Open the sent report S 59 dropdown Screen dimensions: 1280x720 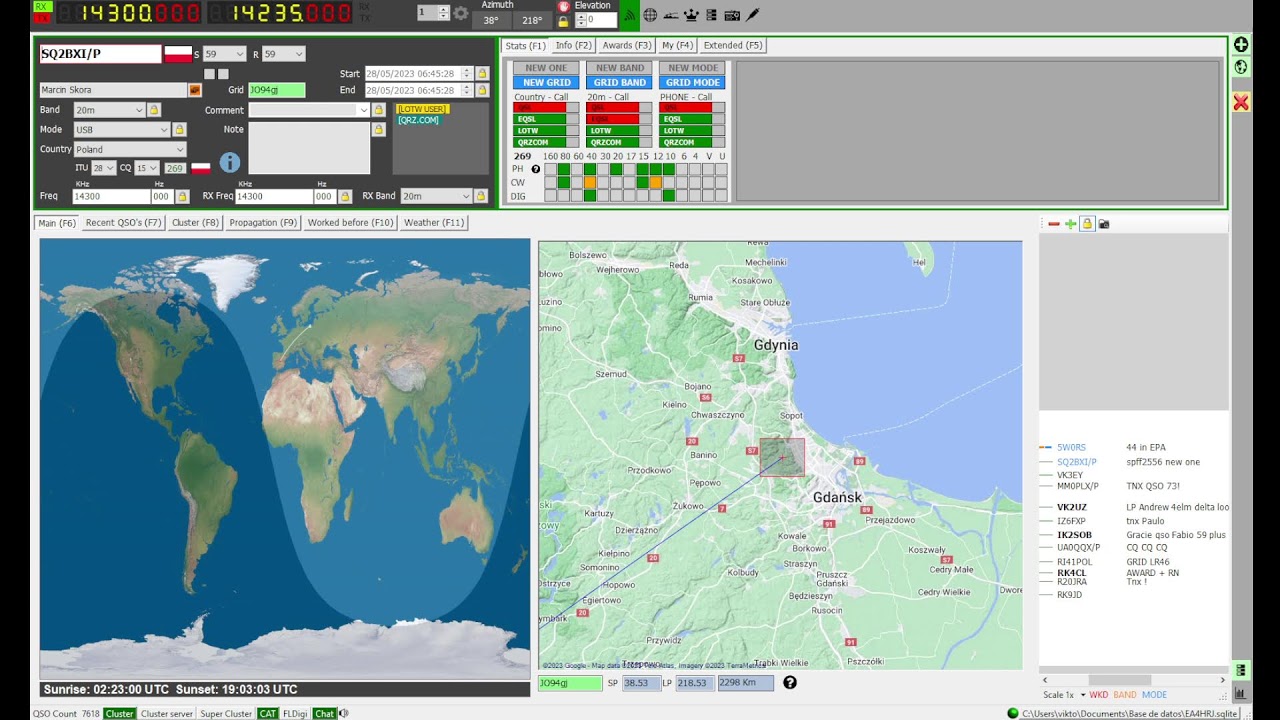click(224, 54)
